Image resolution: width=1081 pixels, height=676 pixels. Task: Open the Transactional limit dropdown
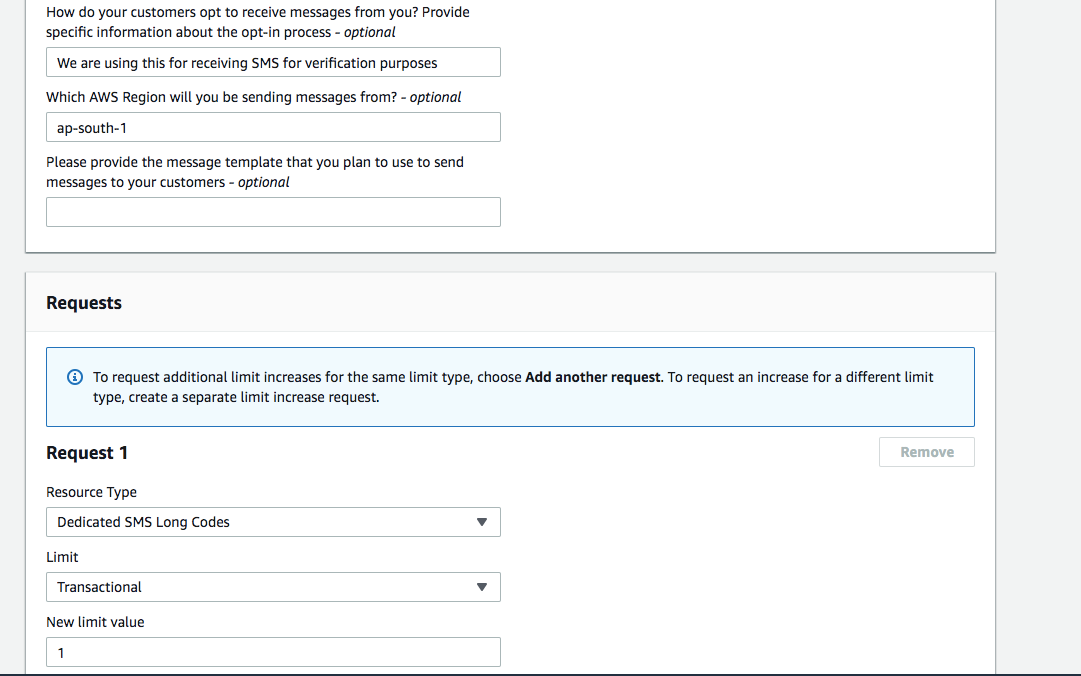(273, 587)
